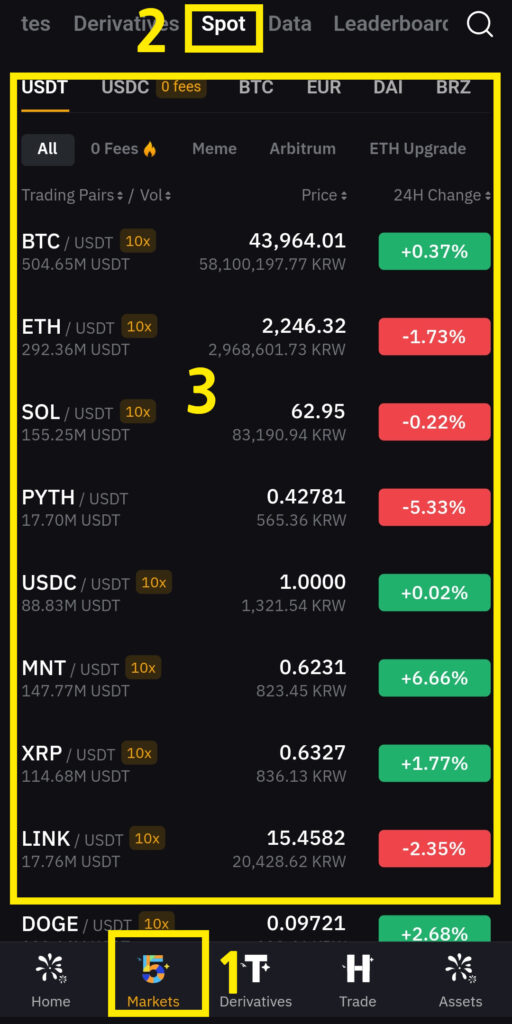
Task: Open the SOL/USDT trading pair row
Action: pos(256,422)
